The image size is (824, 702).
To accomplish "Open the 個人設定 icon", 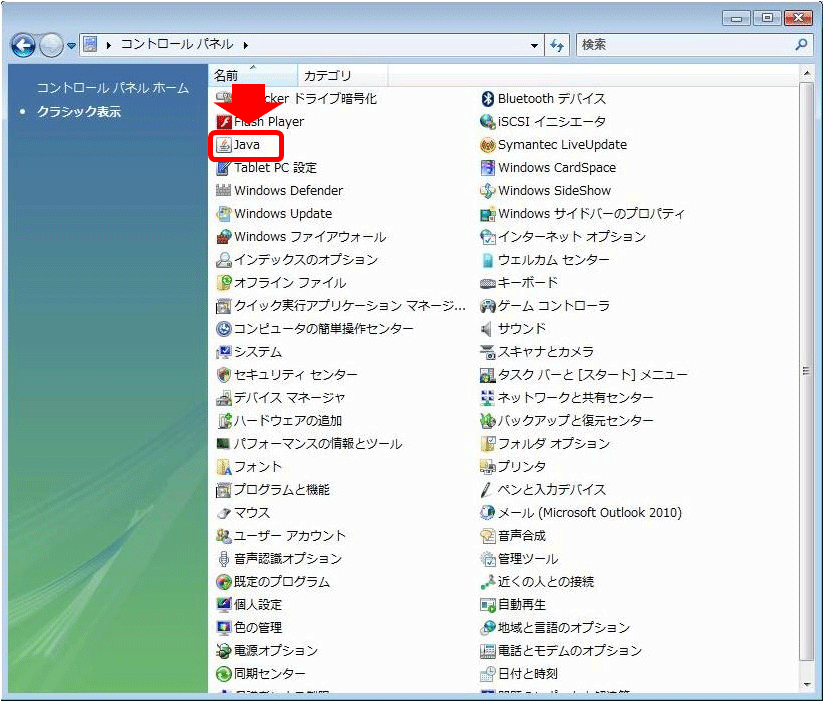I will (224, 605).
